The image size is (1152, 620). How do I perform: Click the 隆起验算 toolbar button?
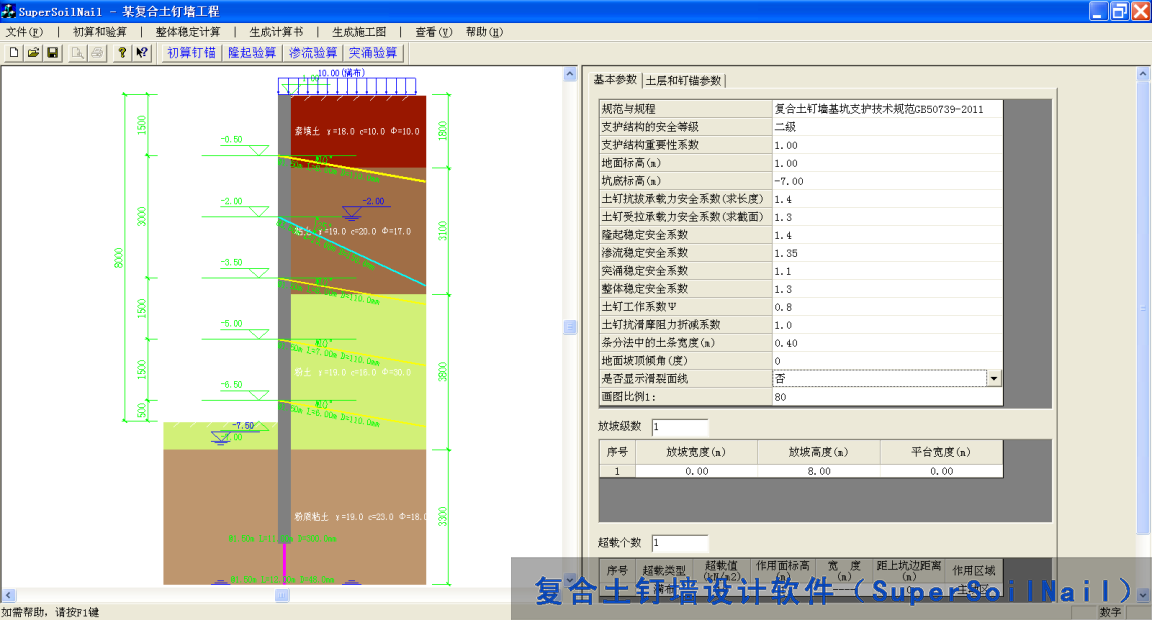click(x=252, y=53)
